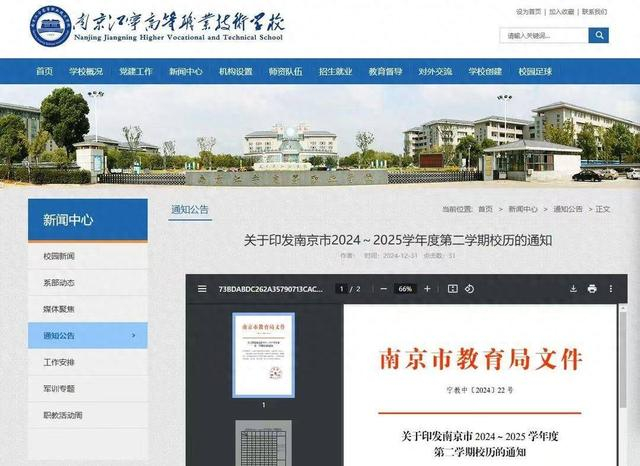Click the 设为首页 link
Viewport: 640px width, 466px height.
529,12
